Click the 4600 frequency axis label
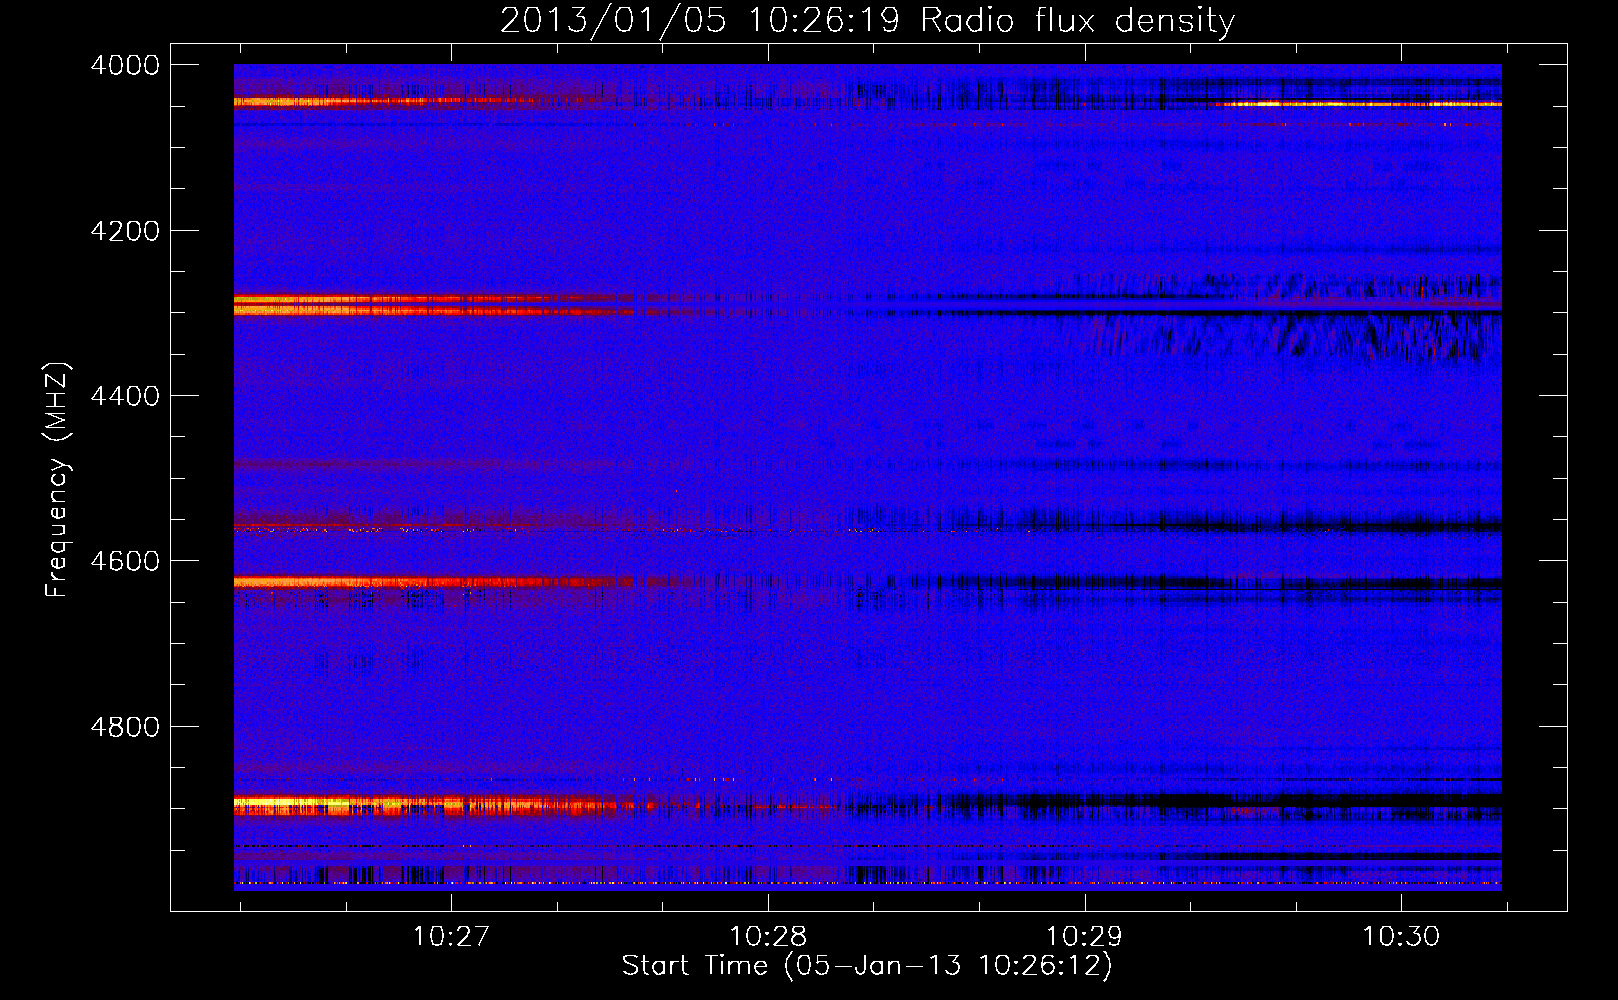Viewport: 1618px width, 1000px height. coord(125,561)
